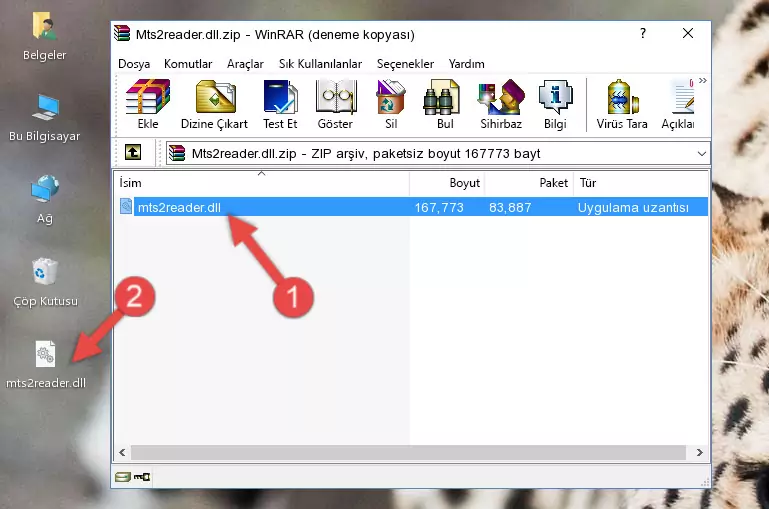Image resolution: width=769 pixels, height=509 pixels.
Task: Sort by Tür column header
Action: pyautogui.click(x=641, y=183)
